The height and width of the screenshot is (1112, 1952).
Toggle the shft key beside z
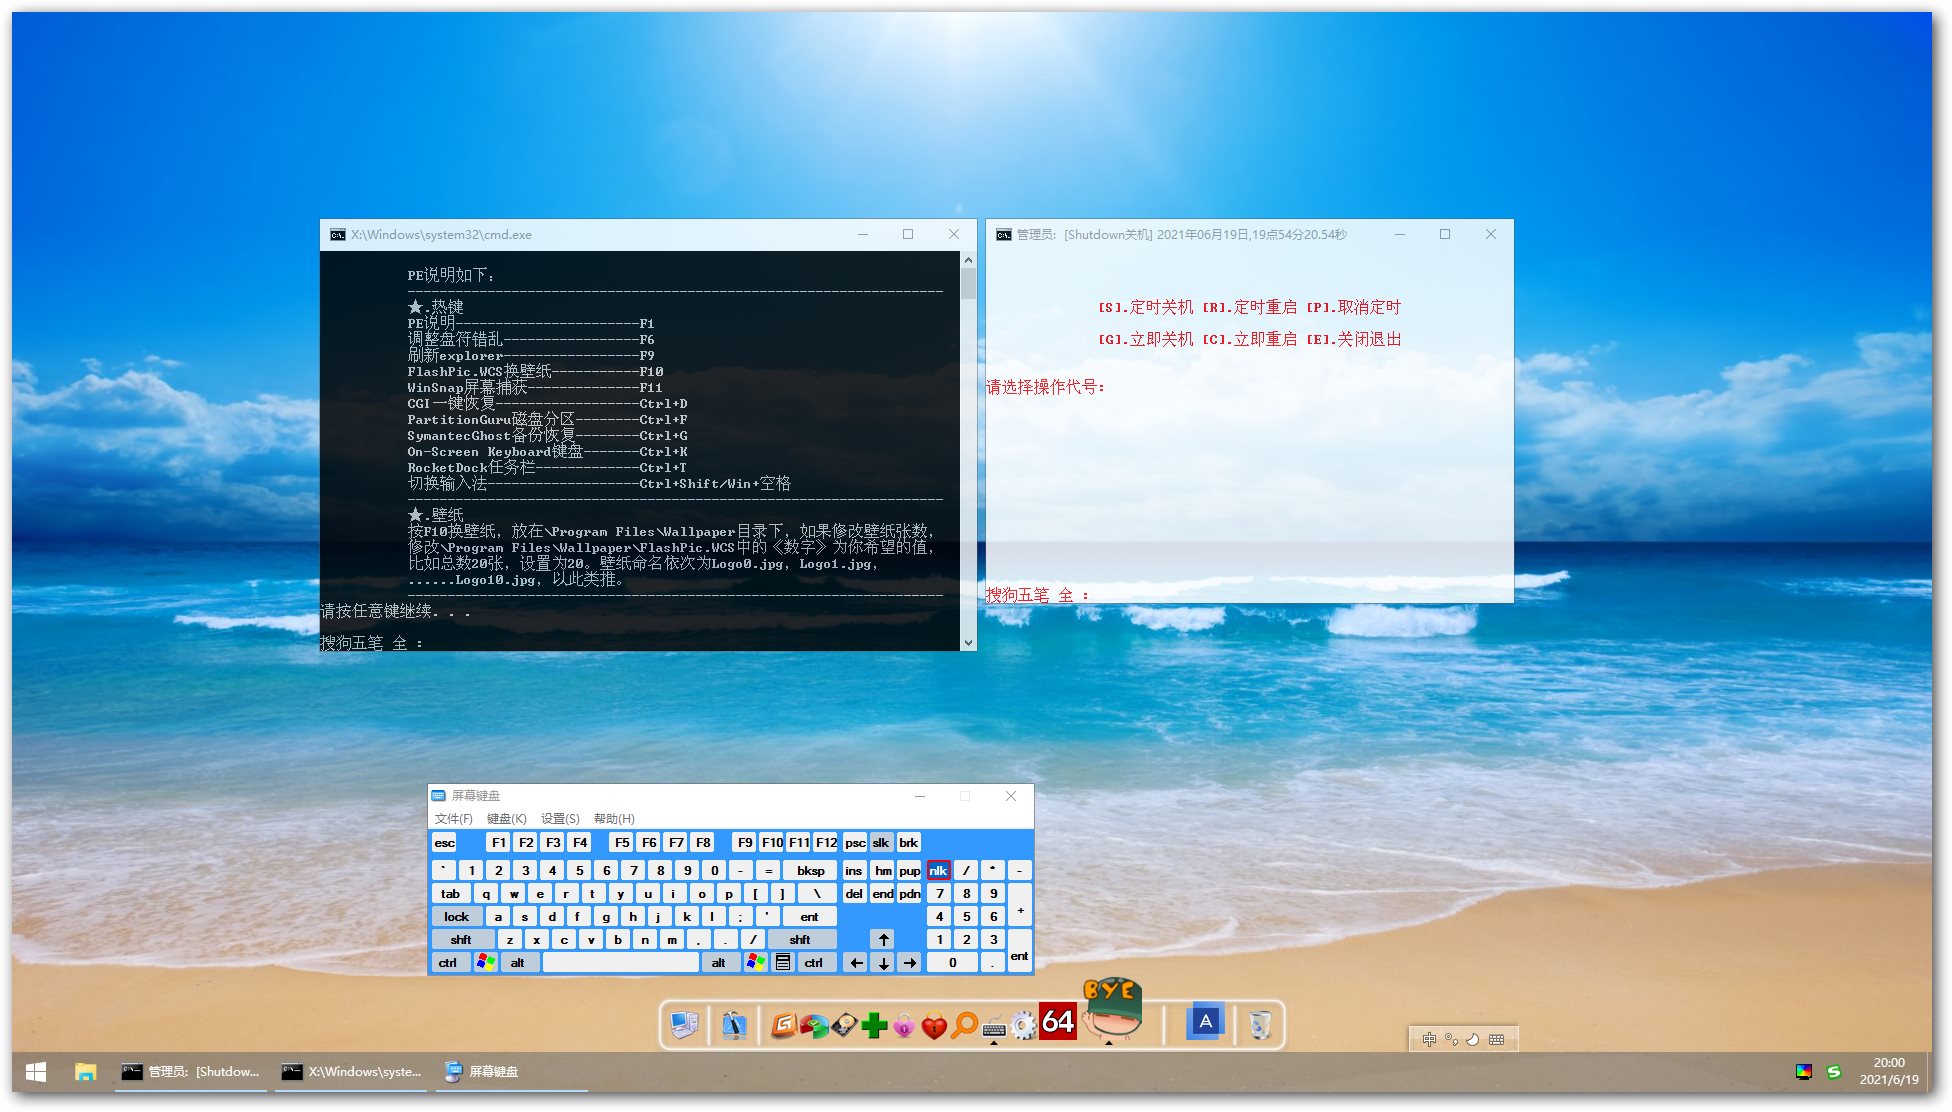click(462, 939)
